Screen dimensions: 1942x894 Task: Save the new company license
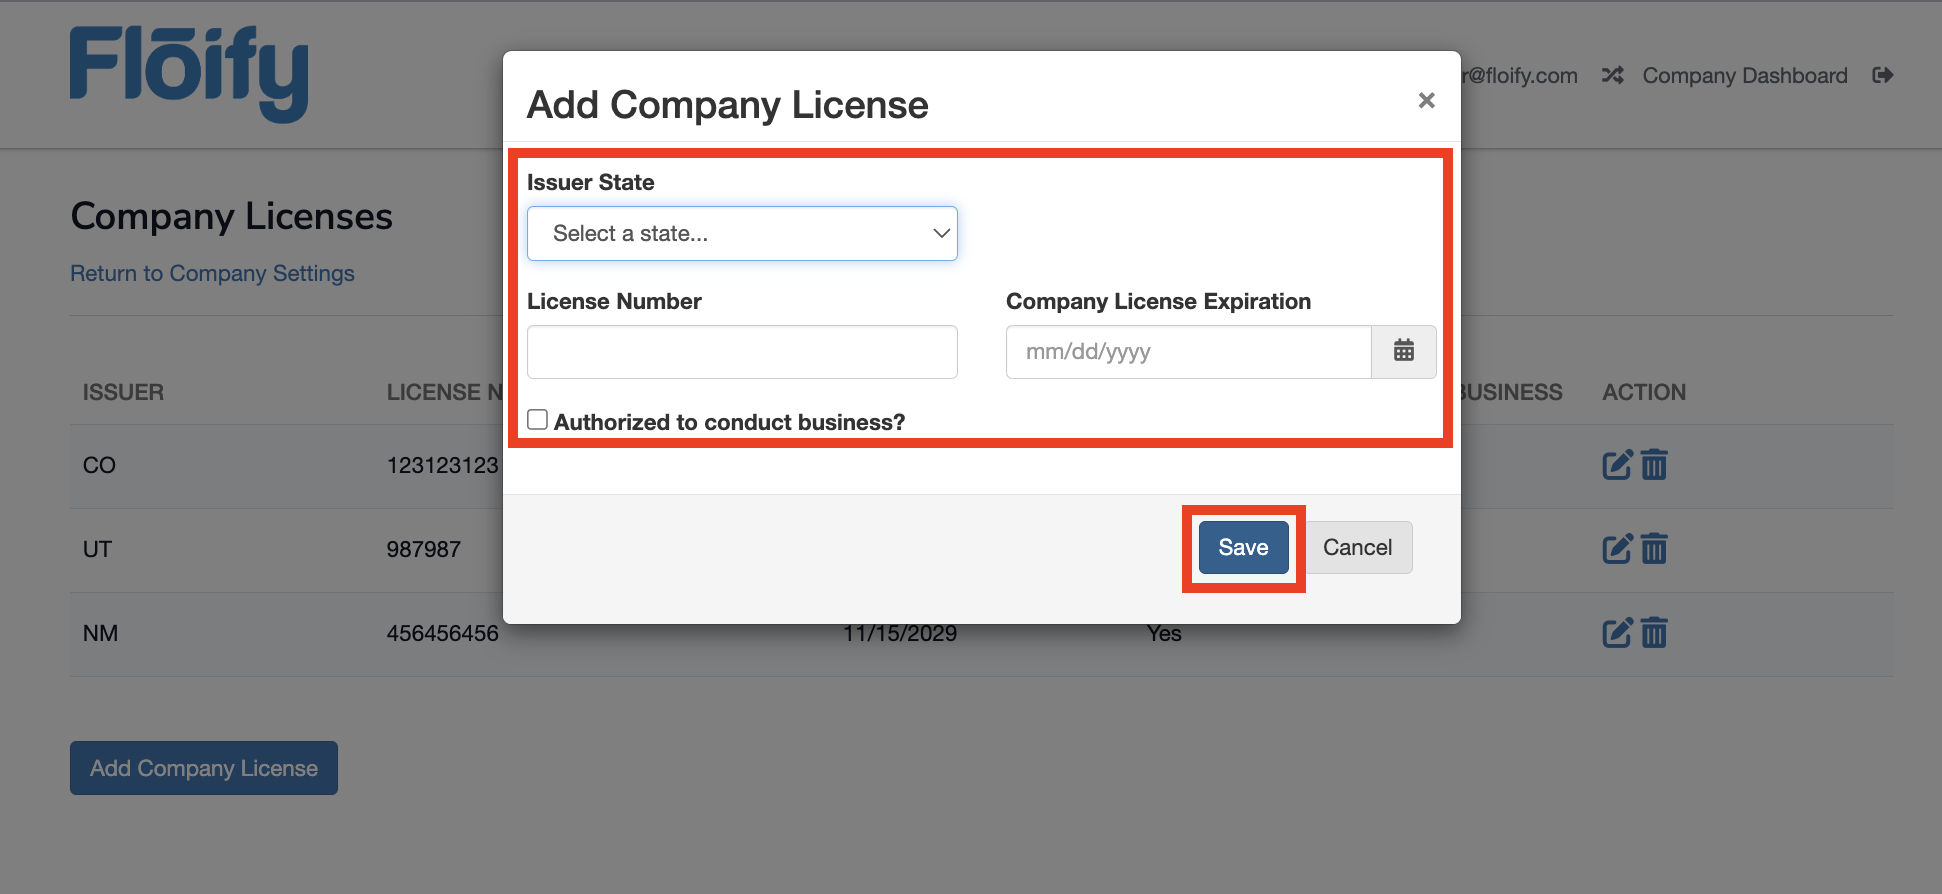(x=1243, y=548)
